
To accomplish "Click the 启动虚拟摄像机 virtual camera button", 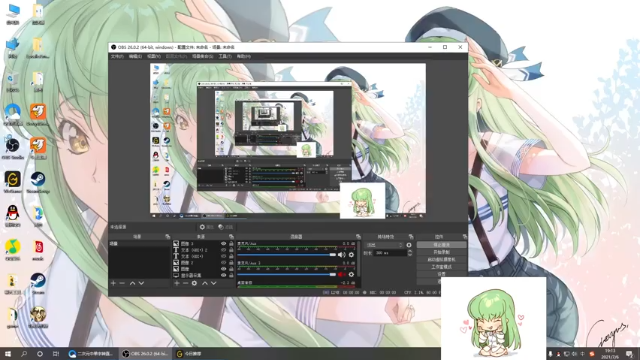I will point(441,259).
